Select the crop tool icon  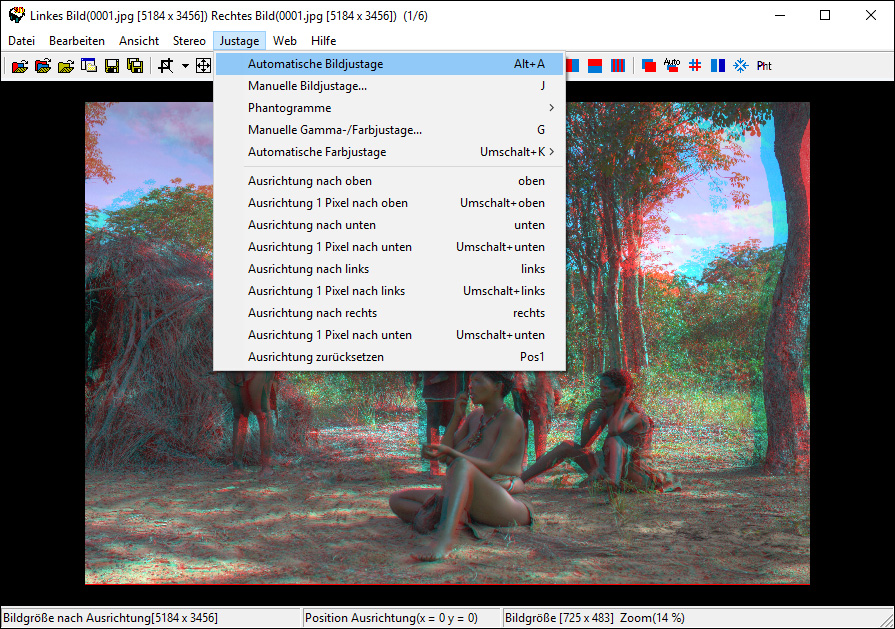click(x=166, y=66)
